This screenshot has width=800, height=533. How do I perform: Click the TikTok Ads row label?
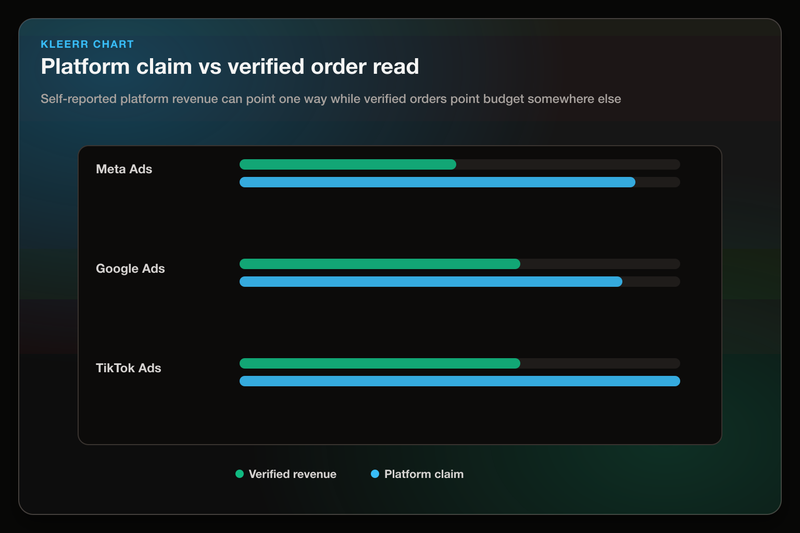tap(129, 368)
